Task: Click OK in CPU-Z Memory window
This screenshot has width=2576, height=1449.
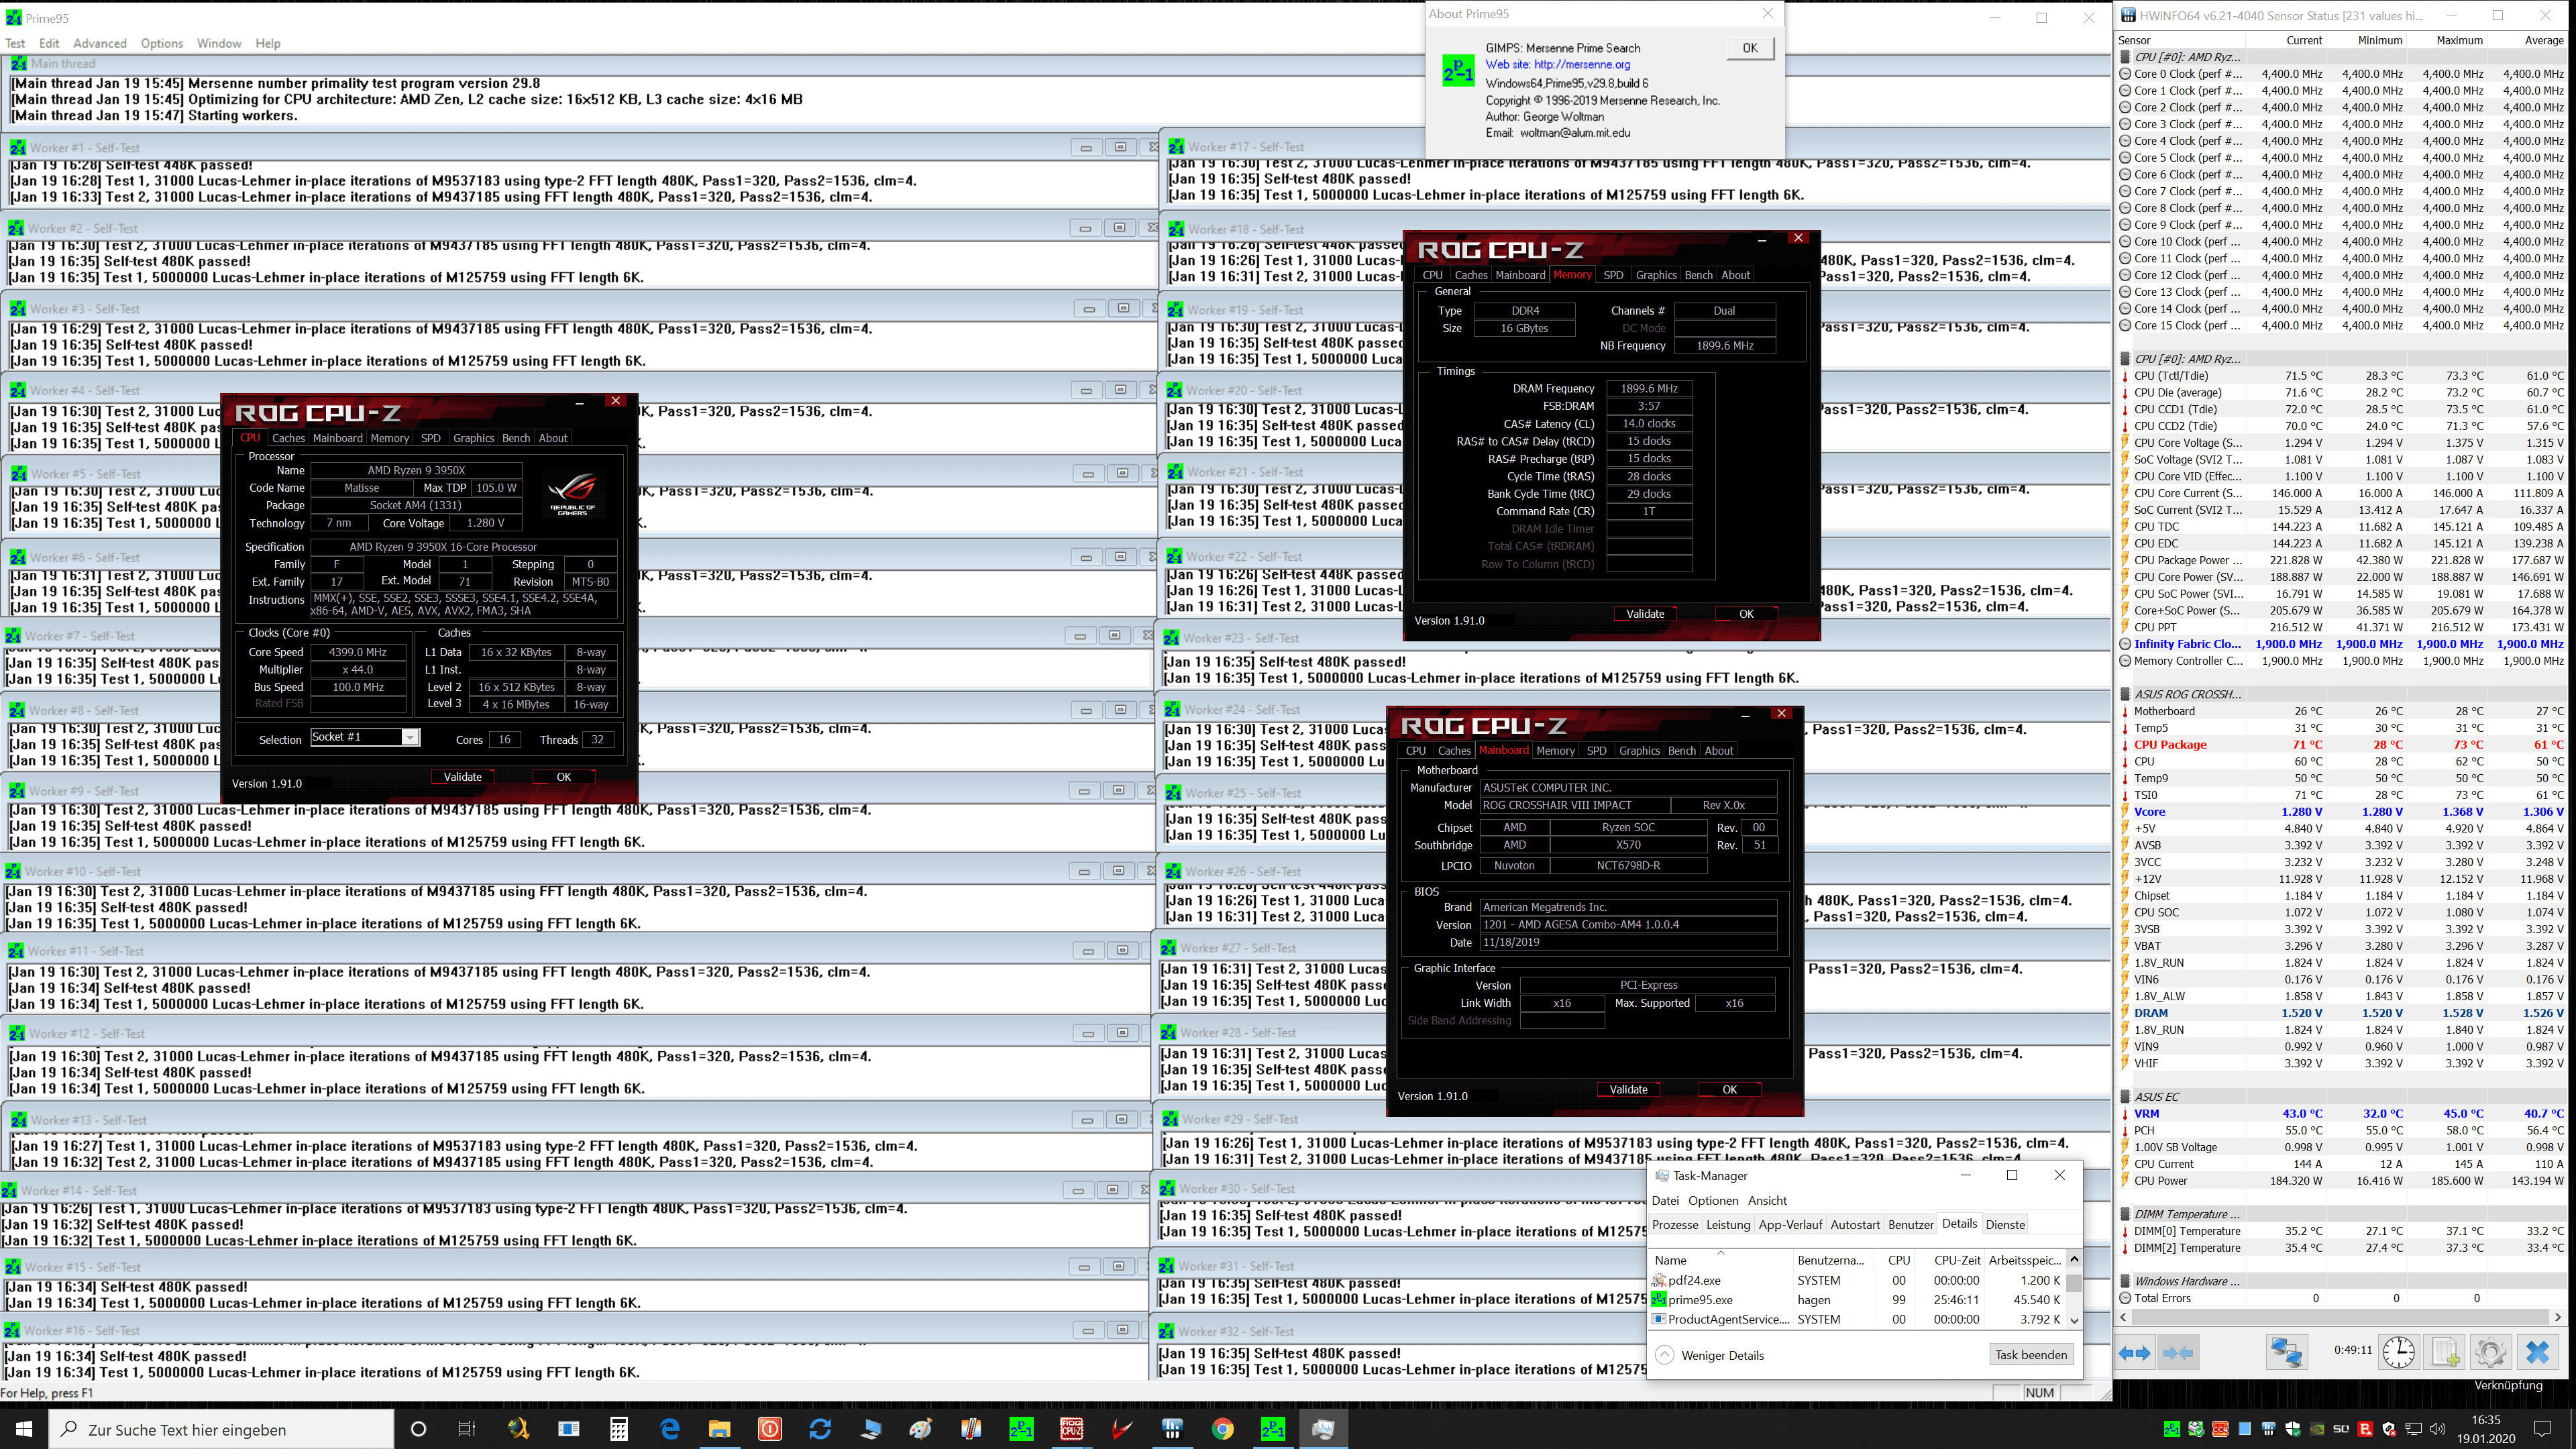Action: 1746,614
